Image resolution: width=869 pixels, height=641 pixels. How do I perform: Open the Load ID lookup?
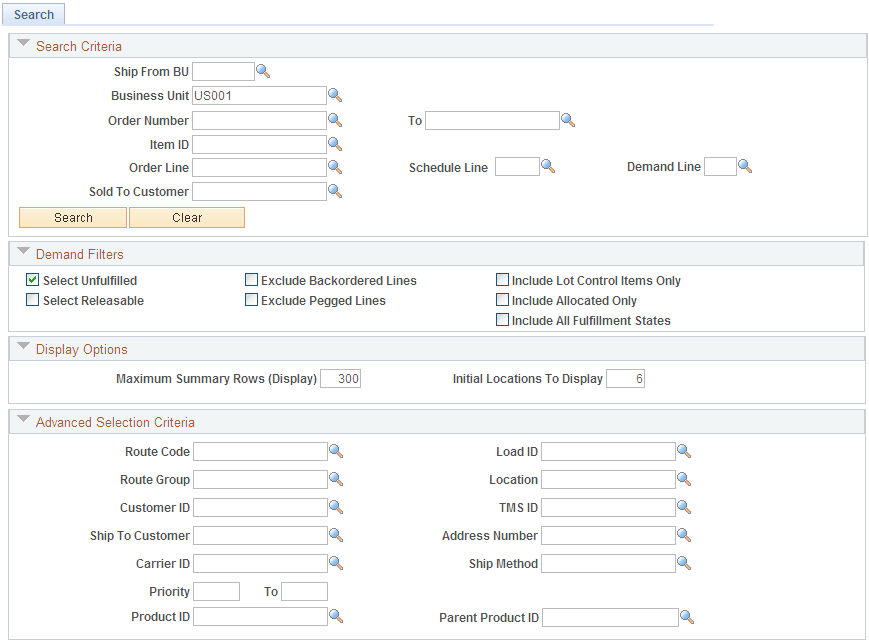pos(684,450)
